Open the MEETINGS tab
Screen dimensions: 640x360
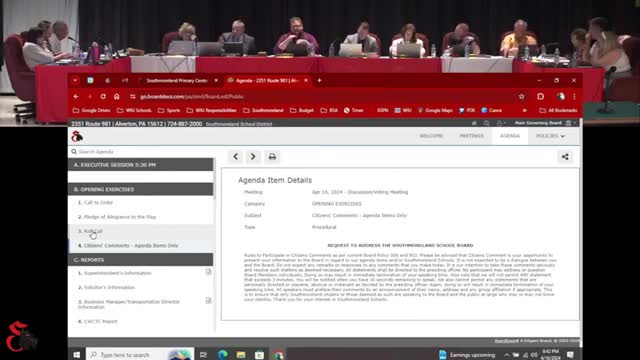pyautogui.click(x=471, y=136)
